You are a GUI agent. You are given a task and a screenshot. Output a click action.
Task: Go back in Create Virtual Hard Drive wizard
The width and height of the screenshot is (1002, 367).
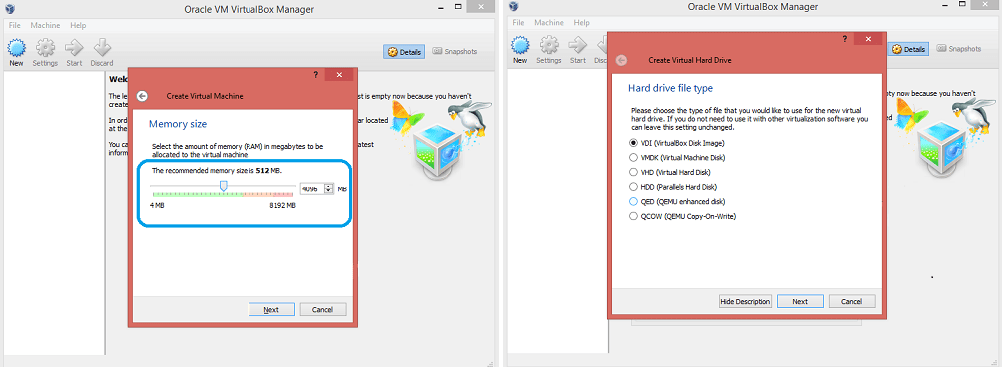coord(621,60)
